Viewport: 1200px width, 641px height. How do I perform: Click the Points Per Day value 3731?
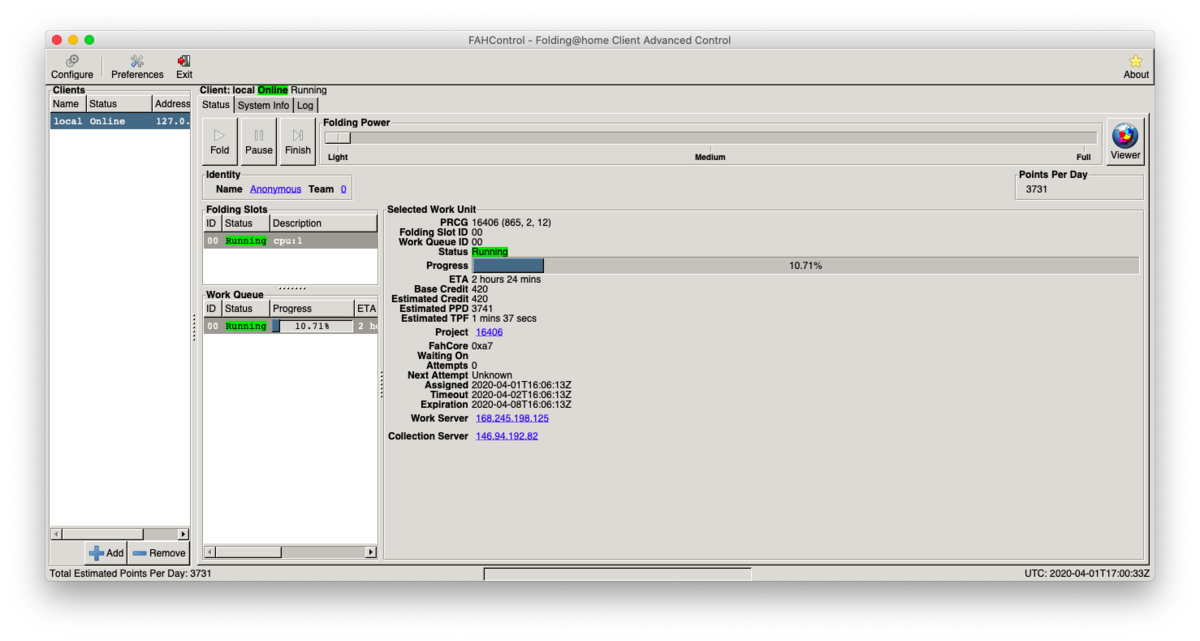pyautogui.click(x=1036, y=188)
